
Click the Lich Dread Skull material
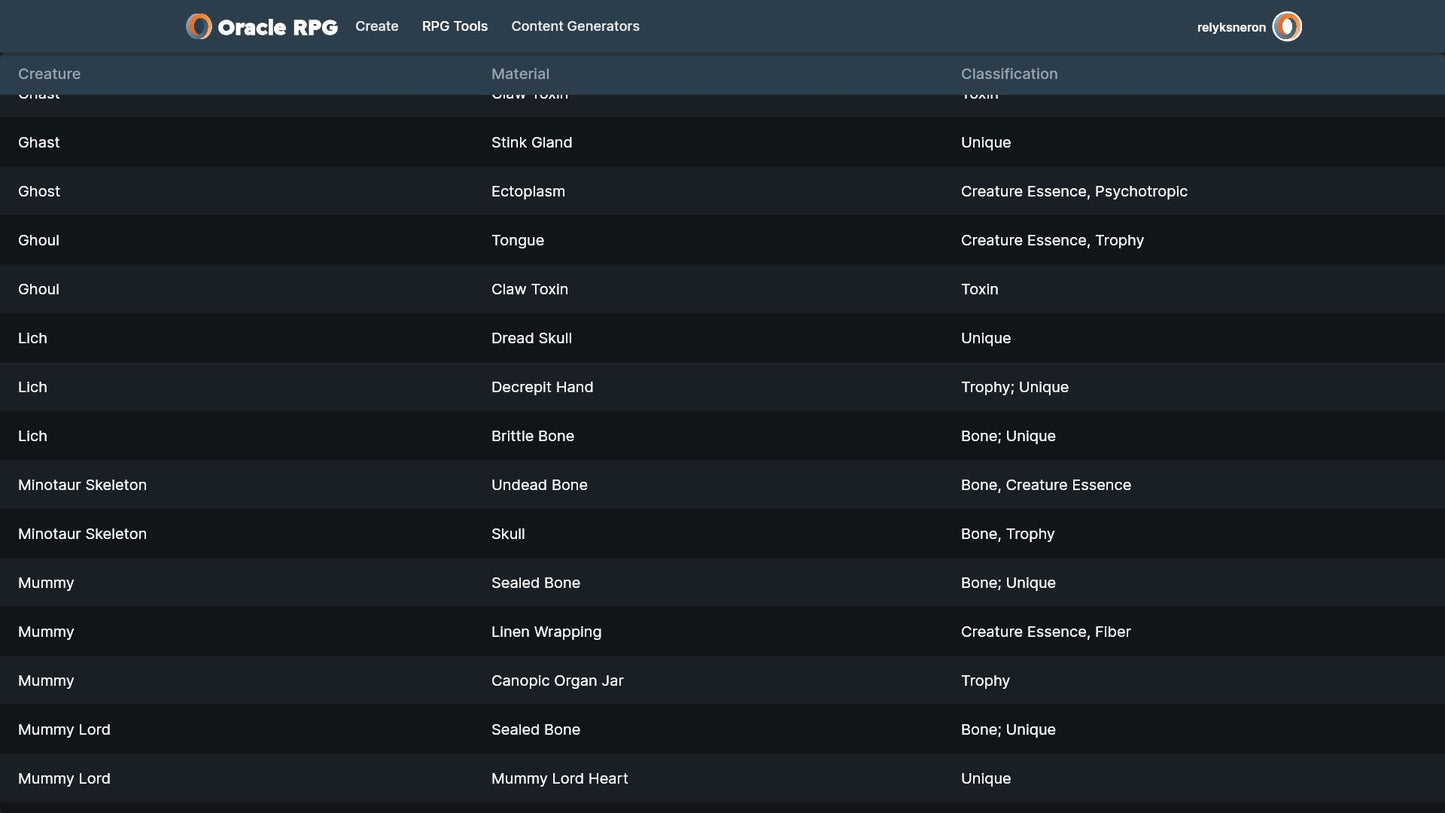pyautogui.click(x=531, y=339)
